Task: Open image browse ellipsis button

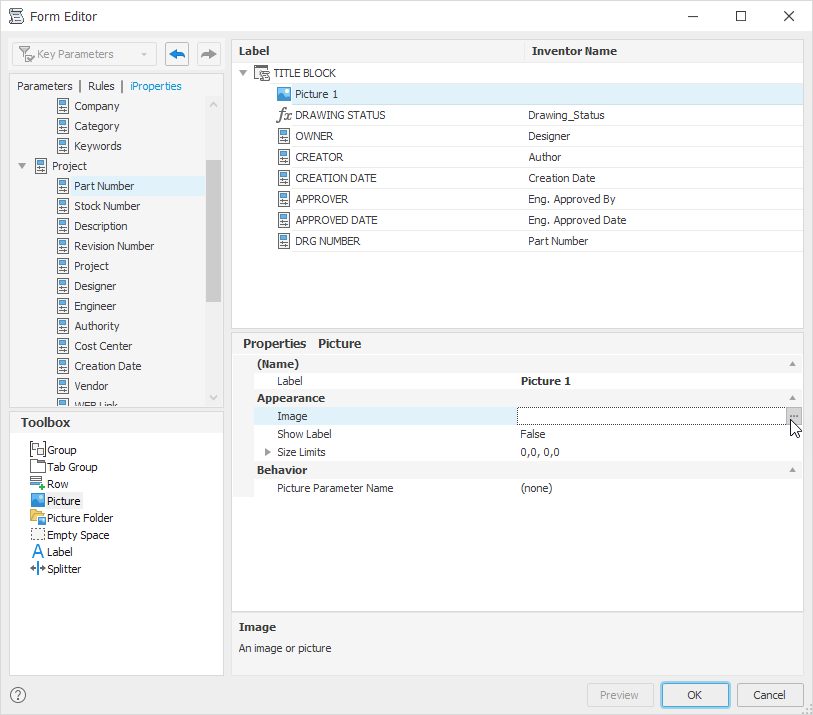Action: [x=794, y=416]
